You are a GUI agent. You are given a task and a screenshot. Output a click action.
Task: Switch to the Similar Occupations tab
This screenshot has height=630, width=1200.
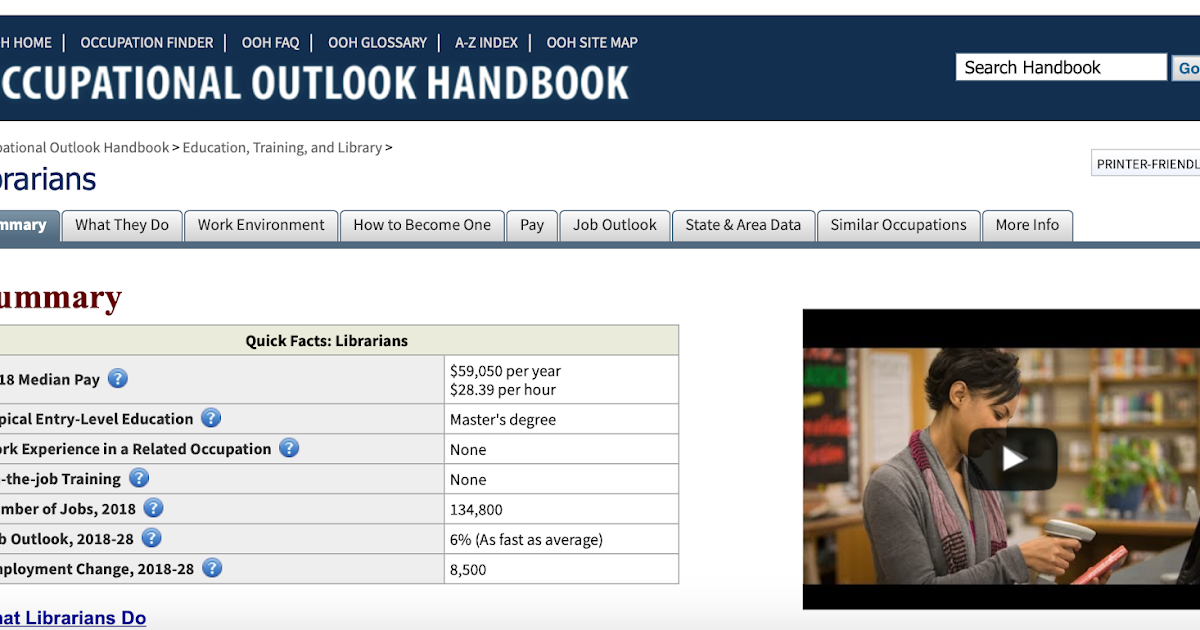click(x=898, y=225)
